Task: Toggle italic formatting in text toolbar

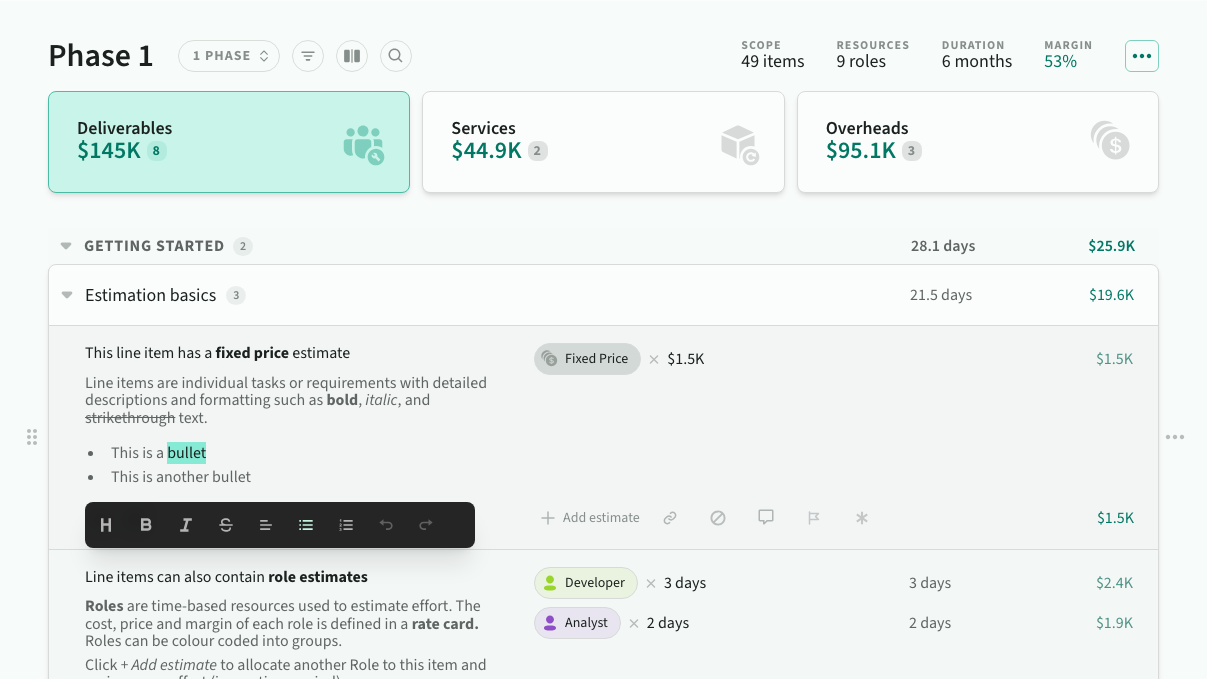Action: tap(186, 525)
